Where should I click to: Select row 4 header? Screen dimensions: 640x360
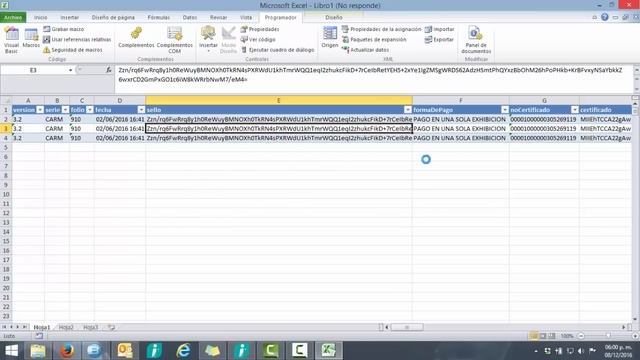click(x=6, y=138)
